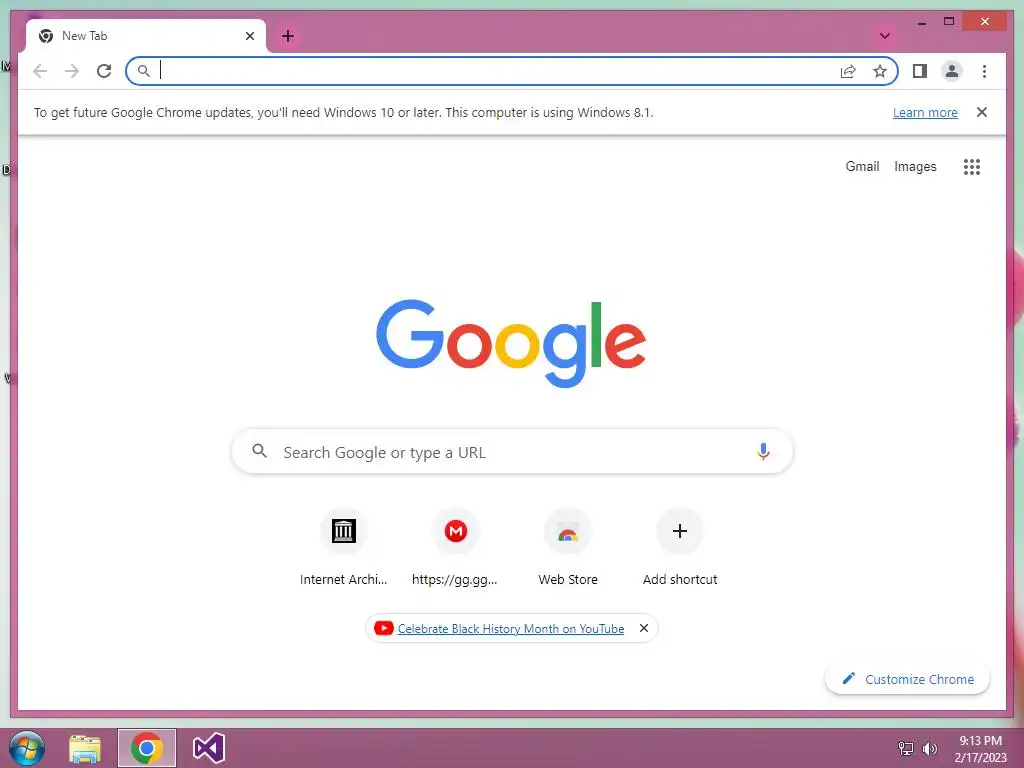Focus the Search Google or type a URL box
Viewport: 1024px width, 768px height.
[x=512, y=452]
